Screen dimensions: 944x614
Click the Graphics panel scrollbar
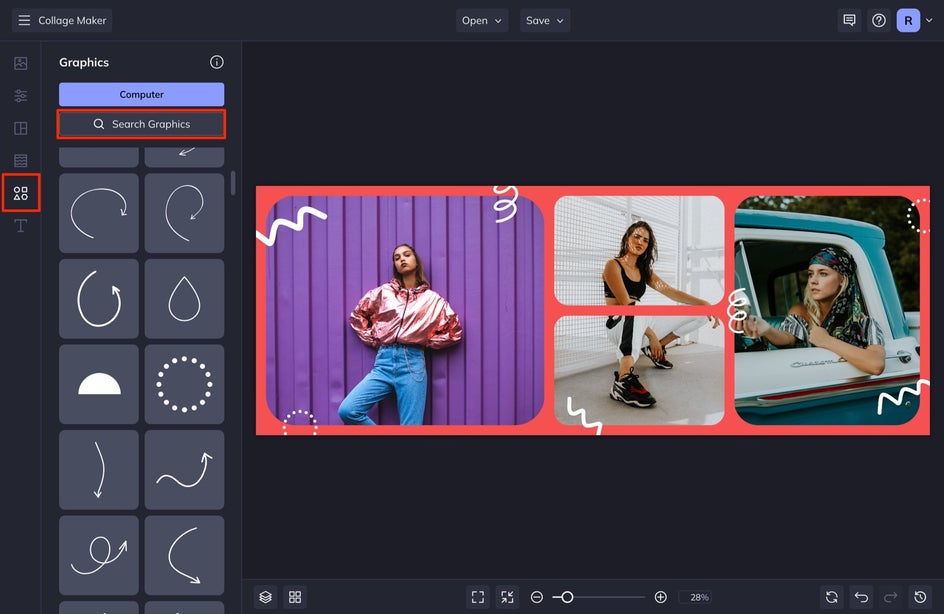233,183
